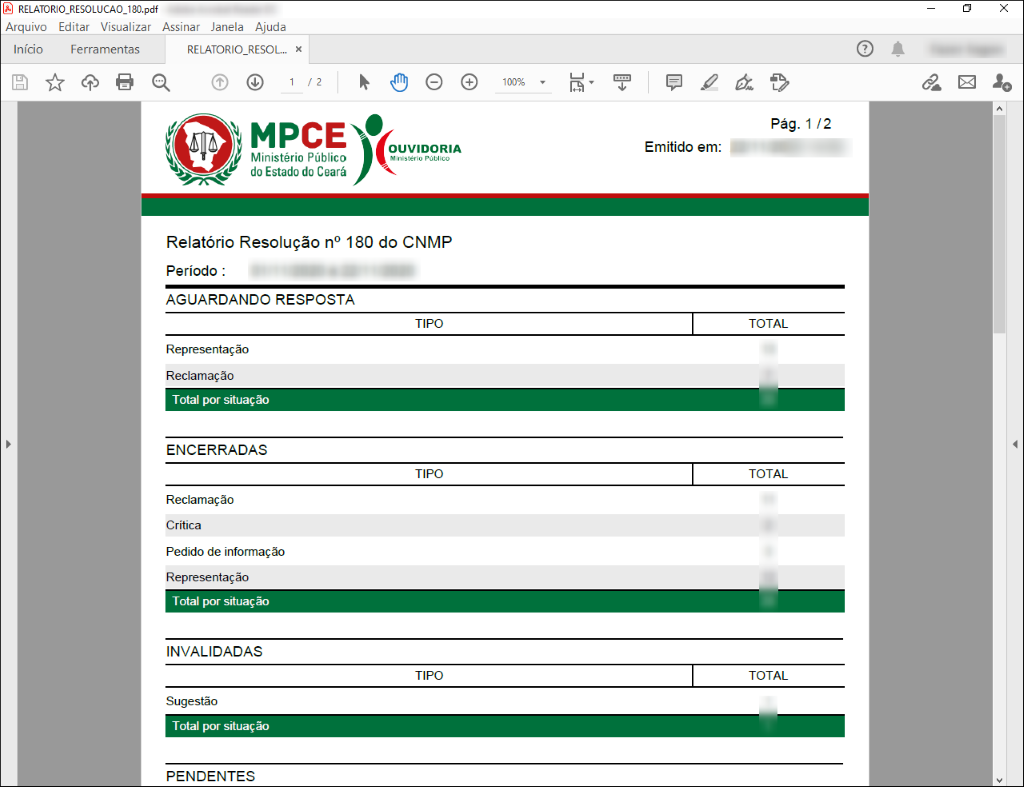Close the RELATORIO_RESOL... document tab
Screen dimensions: 1024x787
298,49
